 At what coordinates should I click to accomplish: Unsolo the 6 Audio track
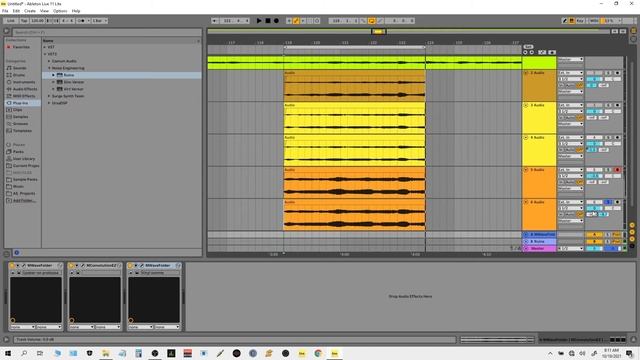tap(608, 202)
